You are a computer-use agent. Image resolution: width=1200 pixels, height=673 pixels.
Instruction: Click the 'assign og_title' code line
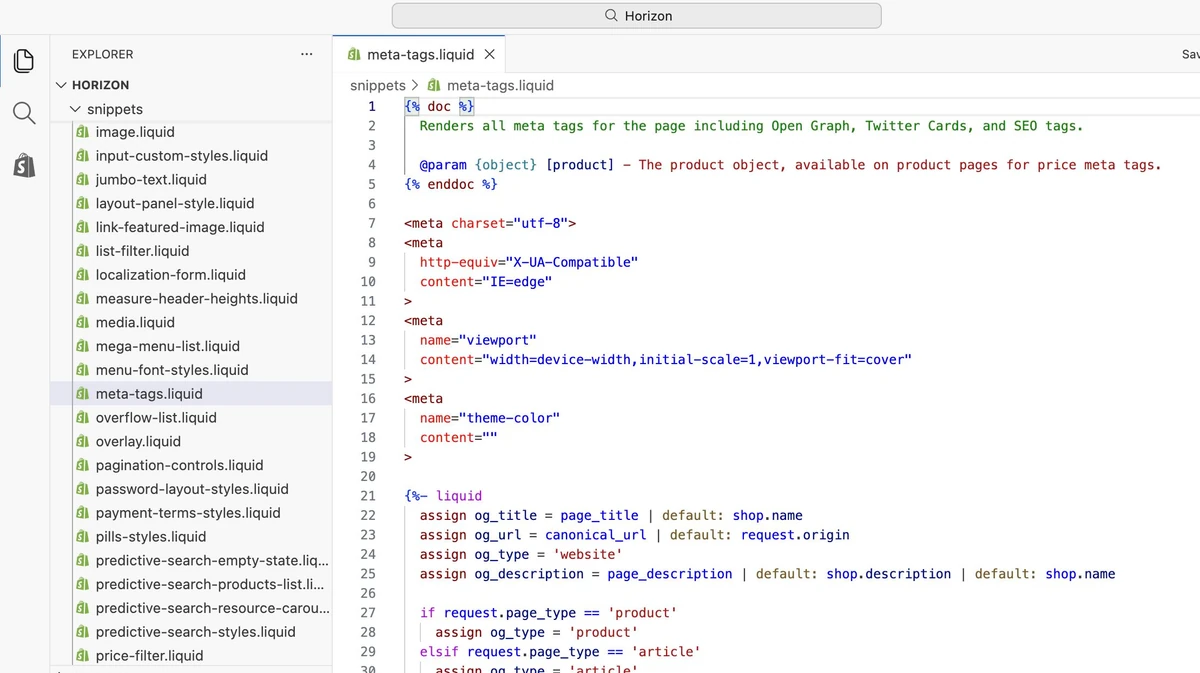tap(611, 516)
